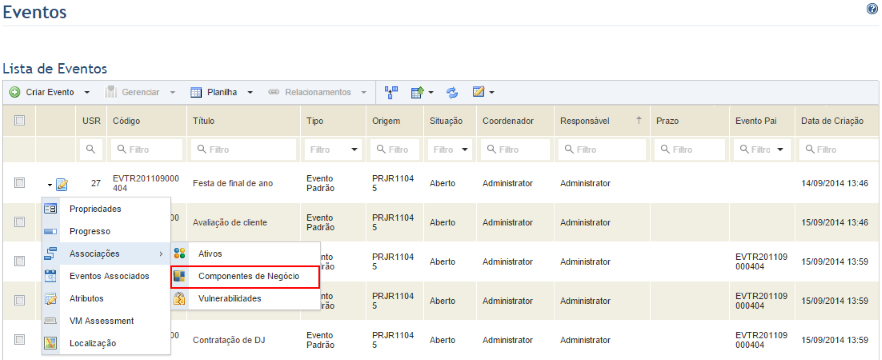Open the help icon at top right
Screen dimensions: 882x360
coord(872,8)
